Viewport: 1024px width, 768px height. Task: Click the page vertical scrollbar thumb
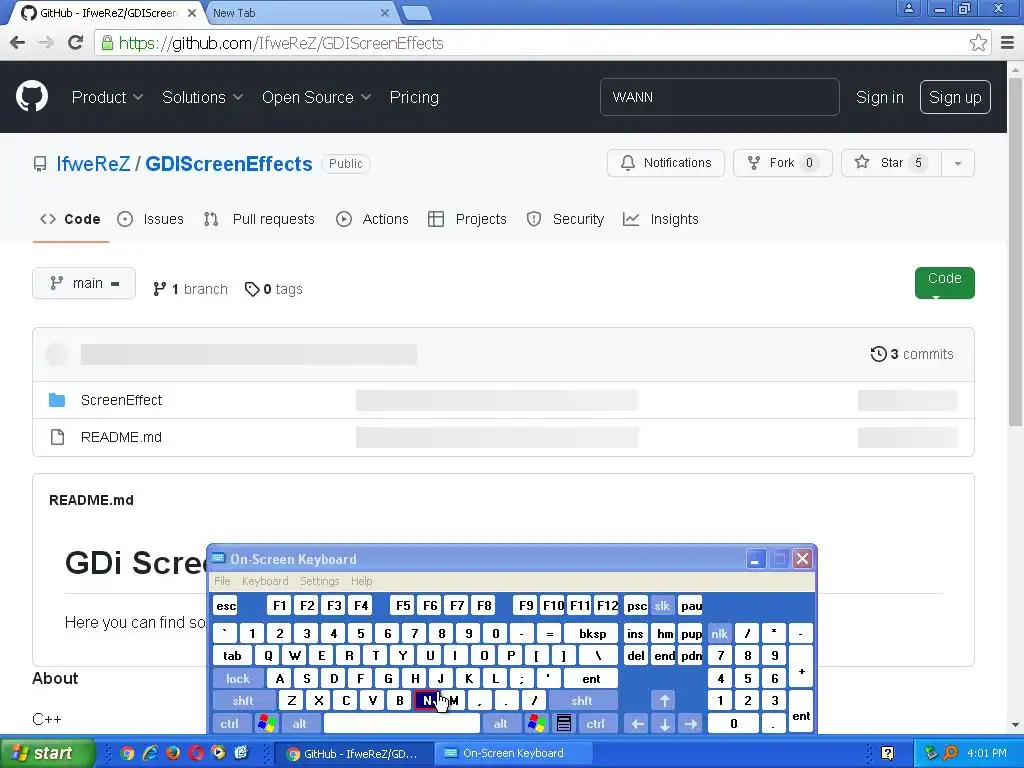(1015, 251)
